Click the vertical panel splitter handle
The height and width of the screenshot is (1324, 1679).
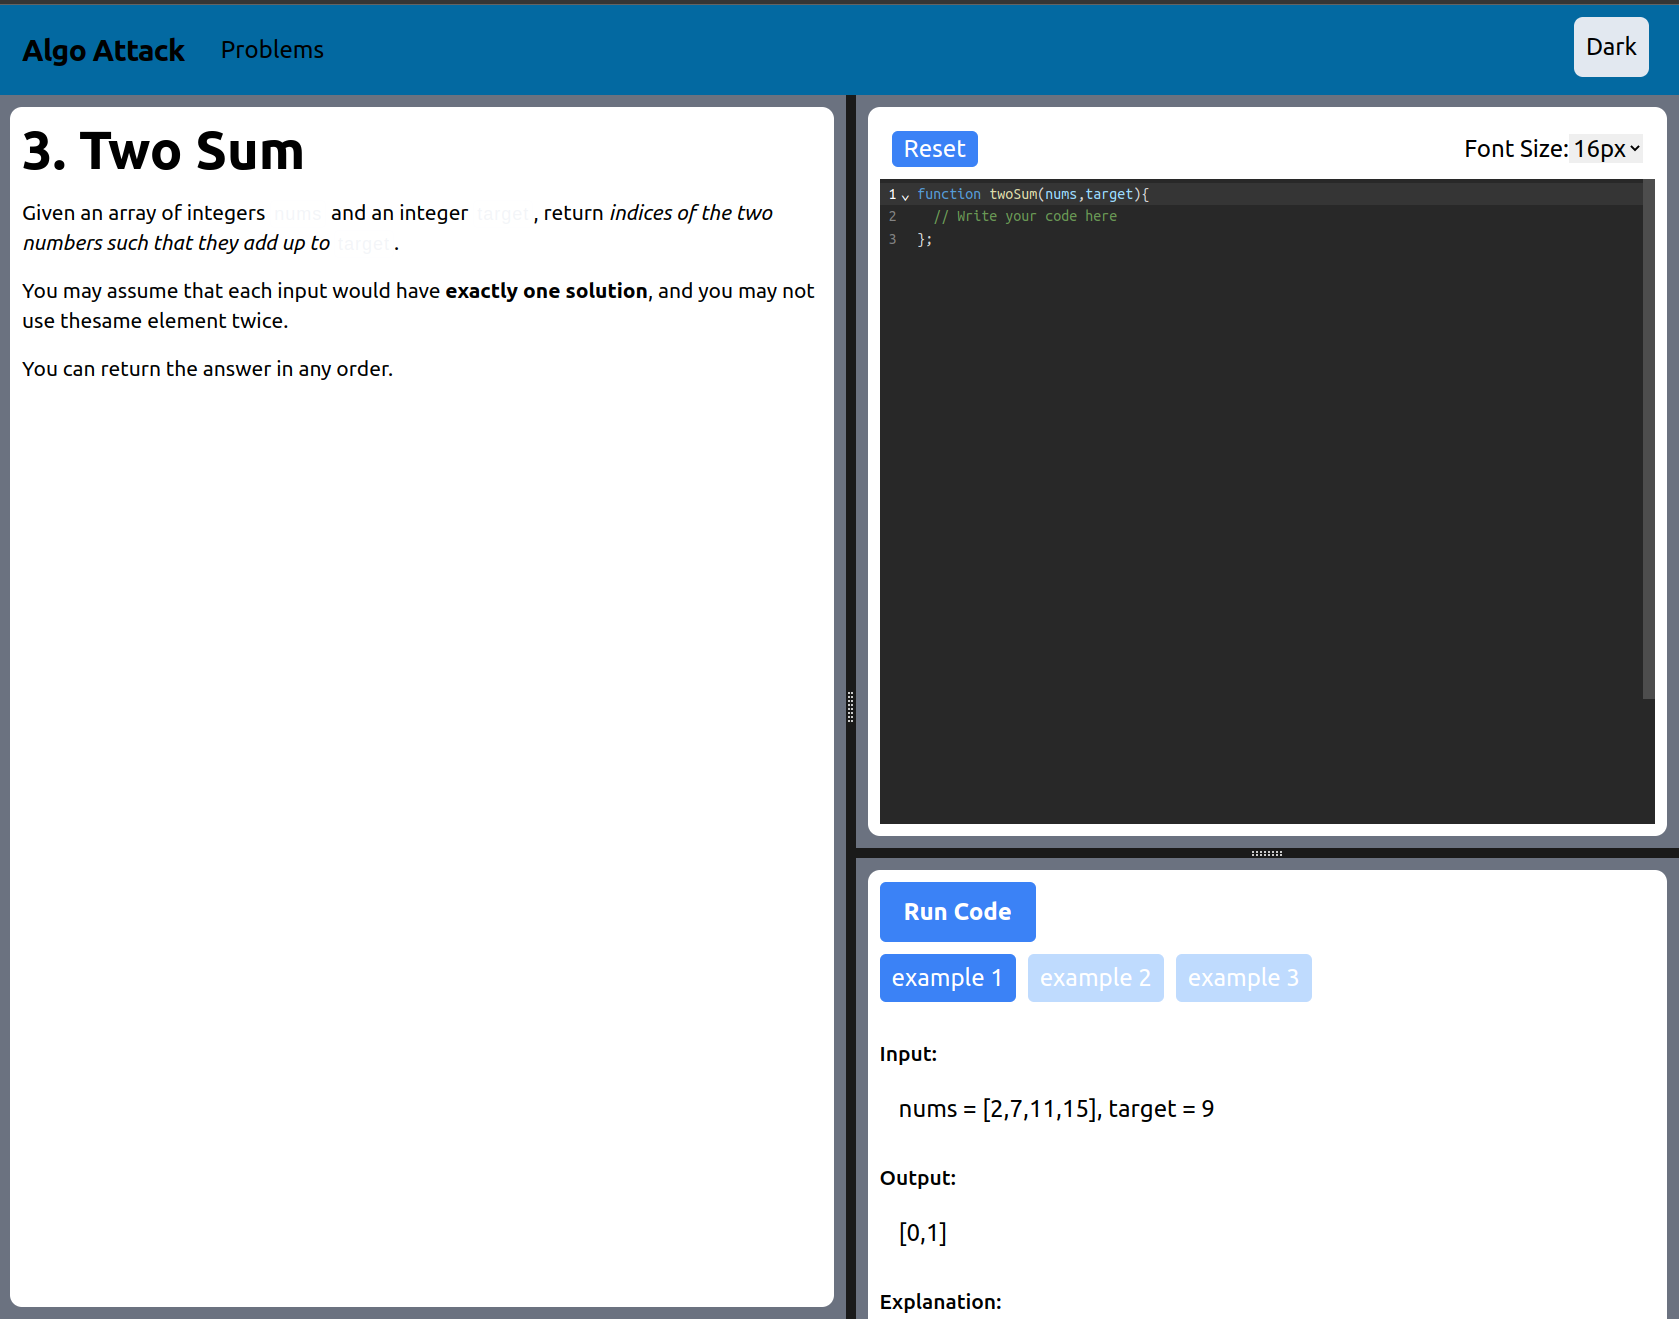pos(850,707)
